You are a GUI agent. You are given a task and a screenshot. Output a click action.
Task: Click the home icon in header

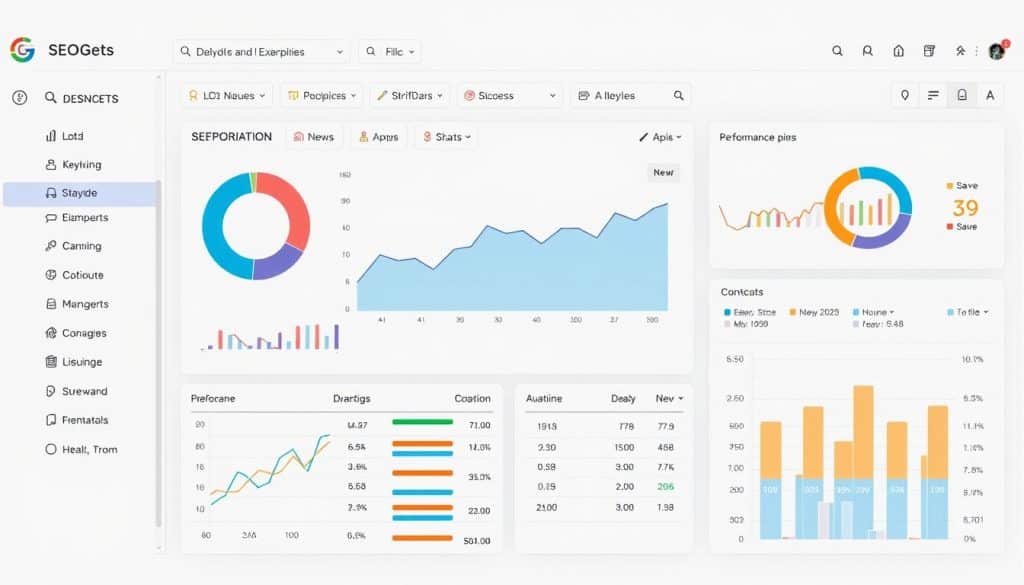point(899,51)
